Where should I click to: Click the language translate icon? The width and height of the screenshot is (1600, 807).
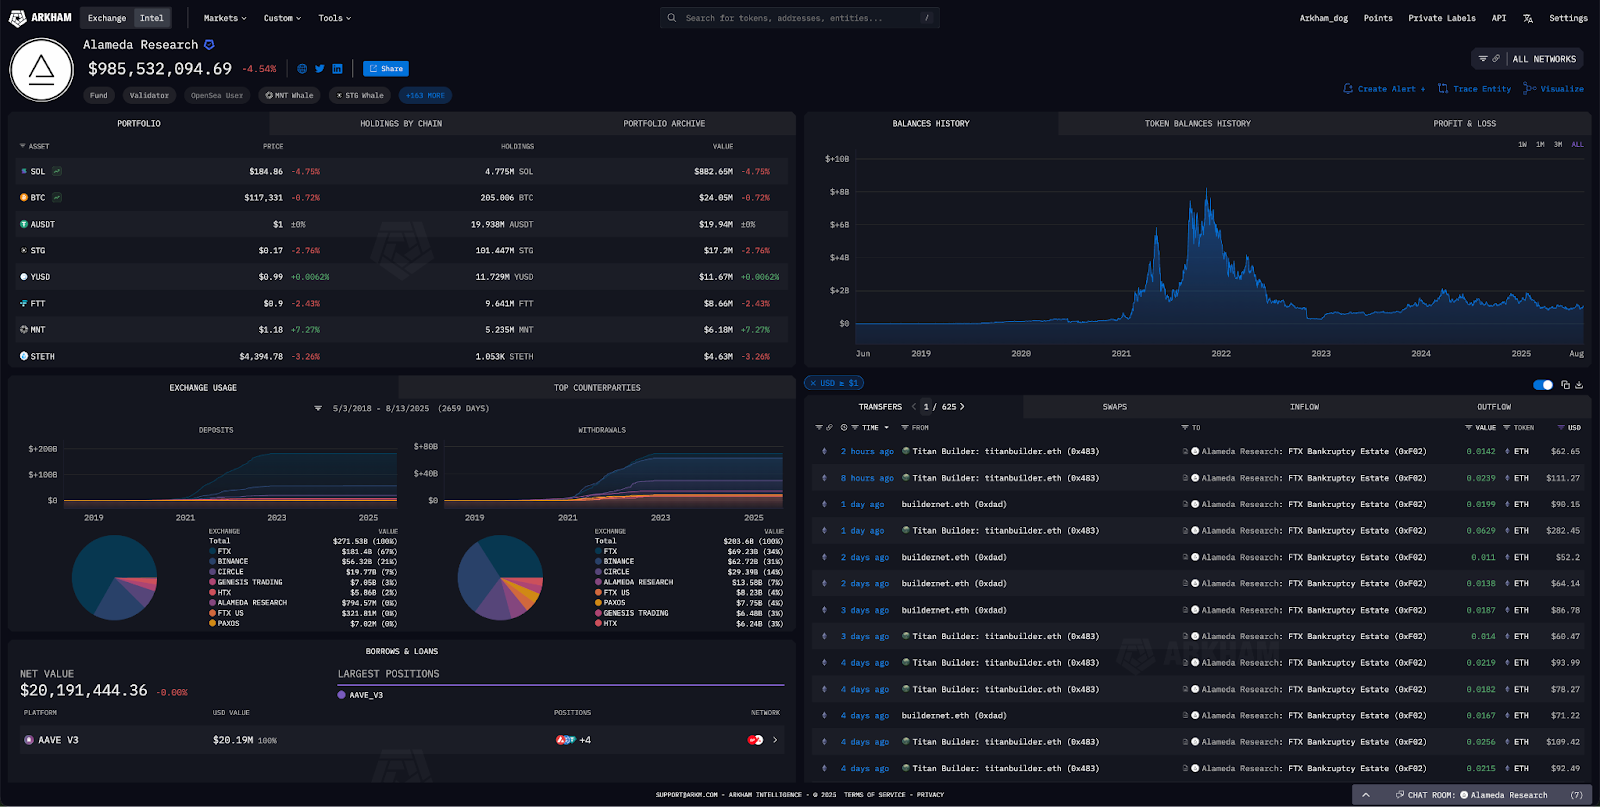pos(1527,18)
